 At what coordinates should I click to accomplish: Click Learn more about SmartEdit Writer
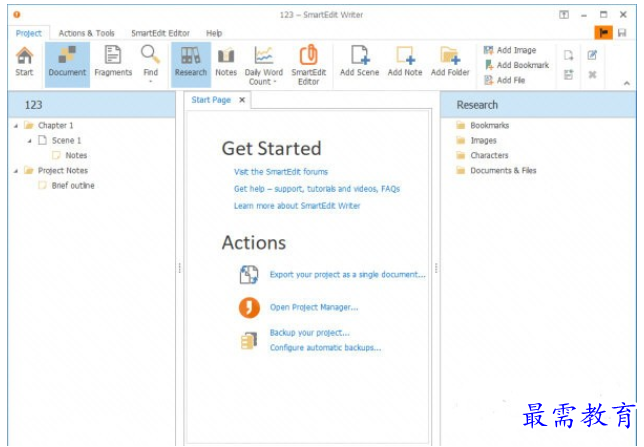tap(297, 206)
